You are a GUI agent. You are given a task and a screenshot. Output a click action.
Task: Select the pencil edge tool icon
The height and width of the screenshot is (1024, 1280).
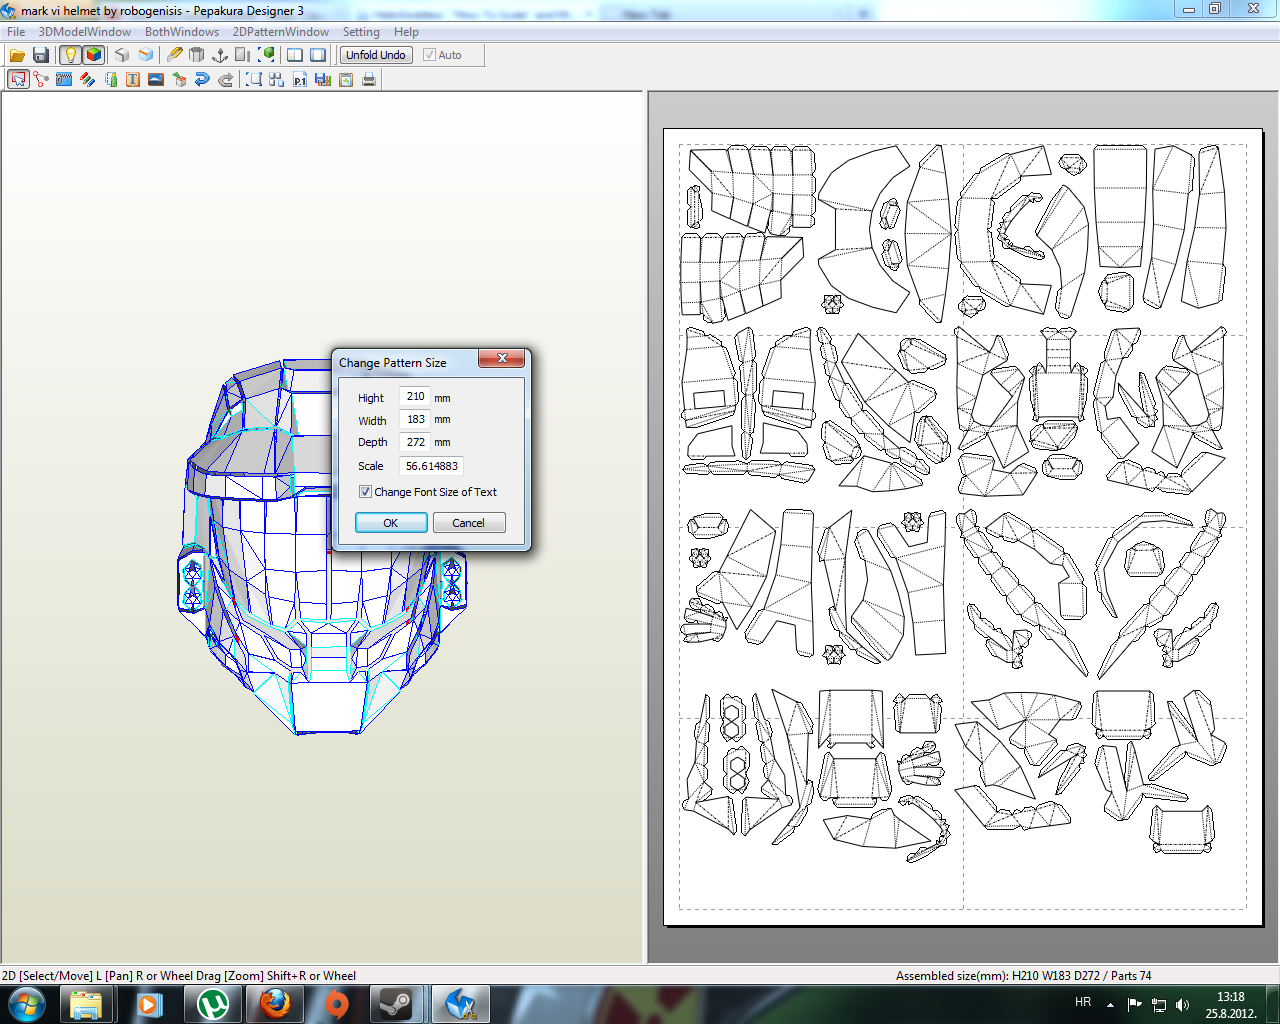[x=175, y=55]
